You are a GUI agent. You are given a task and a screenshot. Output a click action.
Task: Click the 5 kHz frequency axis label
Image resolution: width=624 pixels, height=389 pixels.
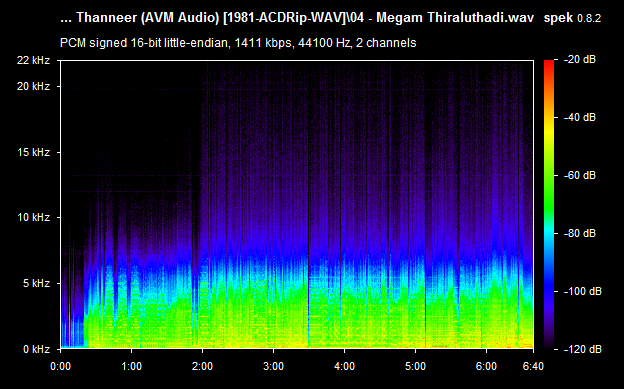click(x=36, y=283)
